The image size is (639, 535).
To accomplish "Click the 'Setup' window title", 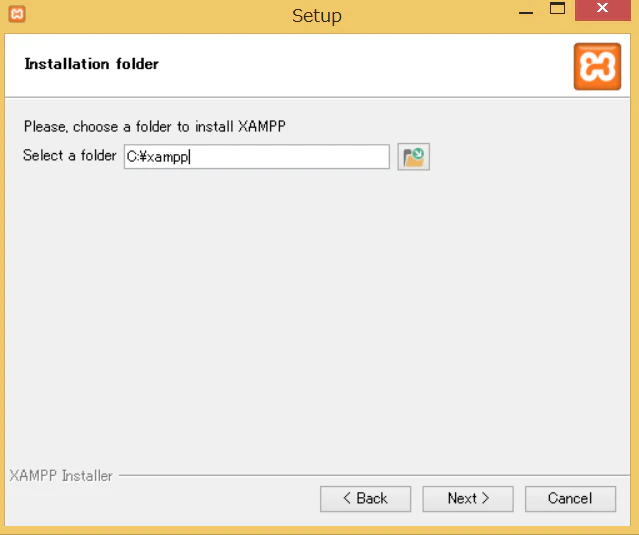I will [317, 16].
